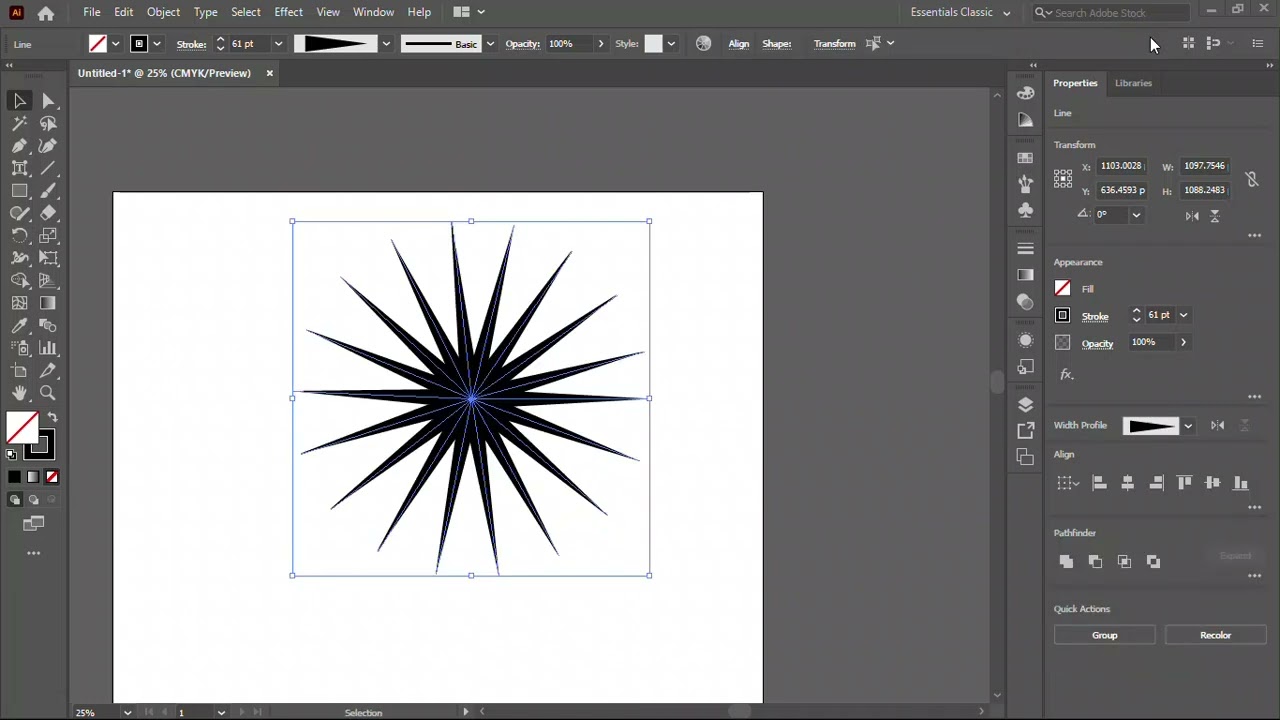1280x720 pixels.
Task: Open Align To options dropdown
Action: [x=1068, y=483]
